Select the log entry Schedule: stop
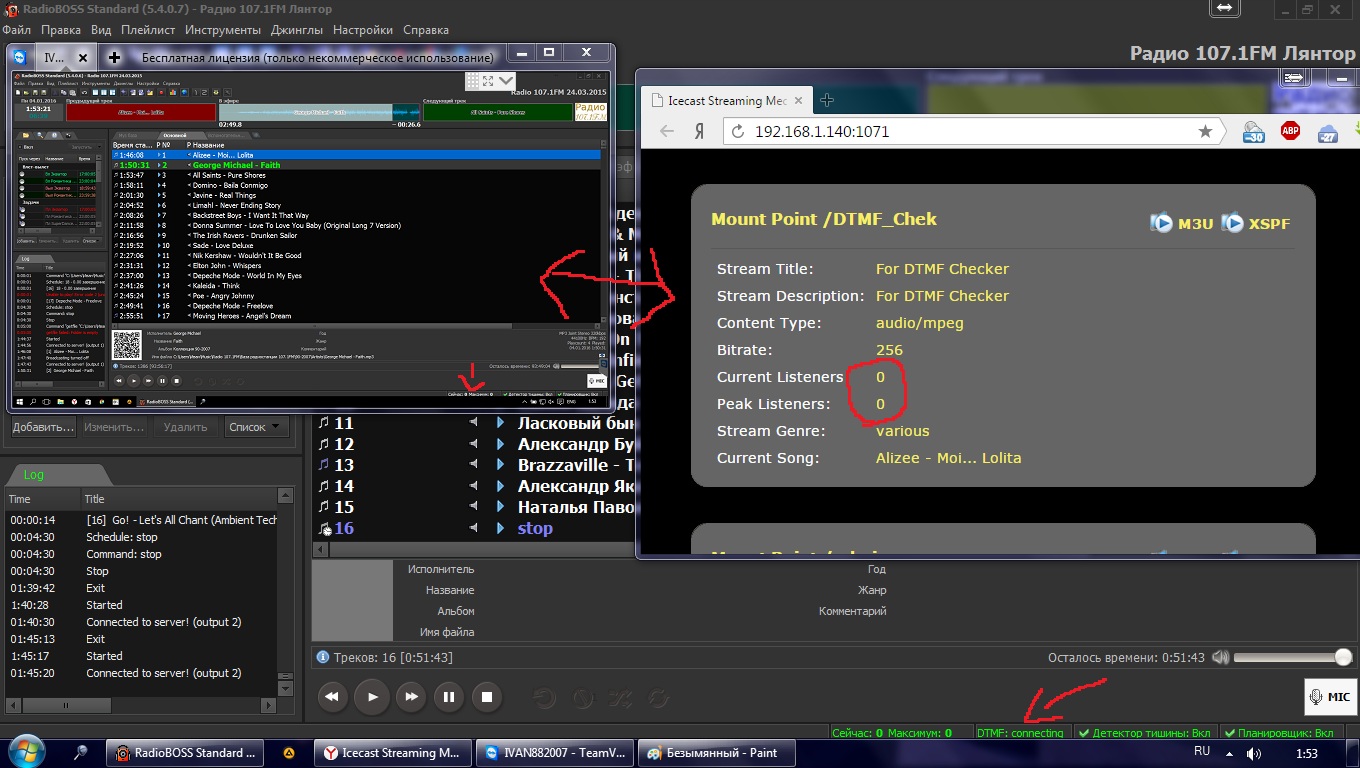This screenshot has width=1360, height=768. [x=141, y=537]
